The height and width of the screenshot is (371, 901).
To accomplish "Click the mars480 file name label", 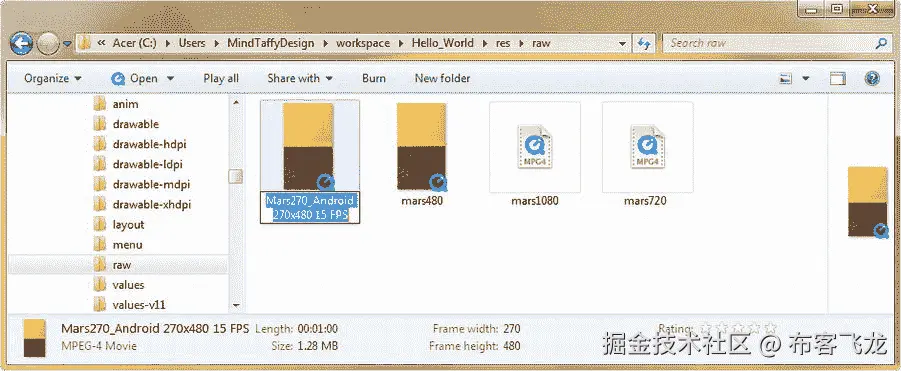I will point(422,202).
